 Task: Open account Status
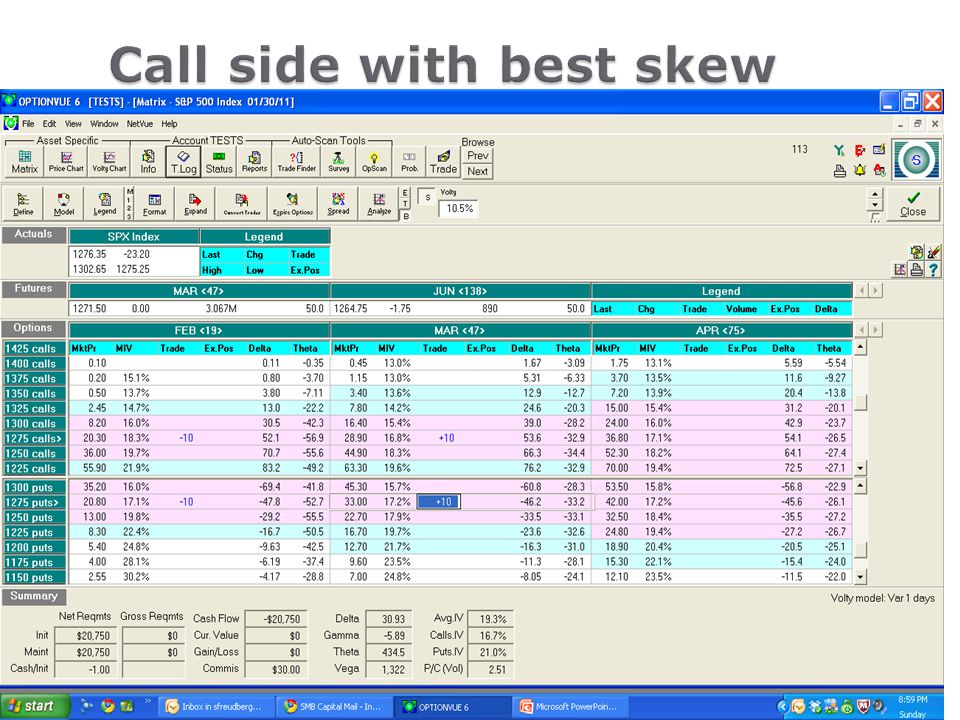[x=219, y=162]
